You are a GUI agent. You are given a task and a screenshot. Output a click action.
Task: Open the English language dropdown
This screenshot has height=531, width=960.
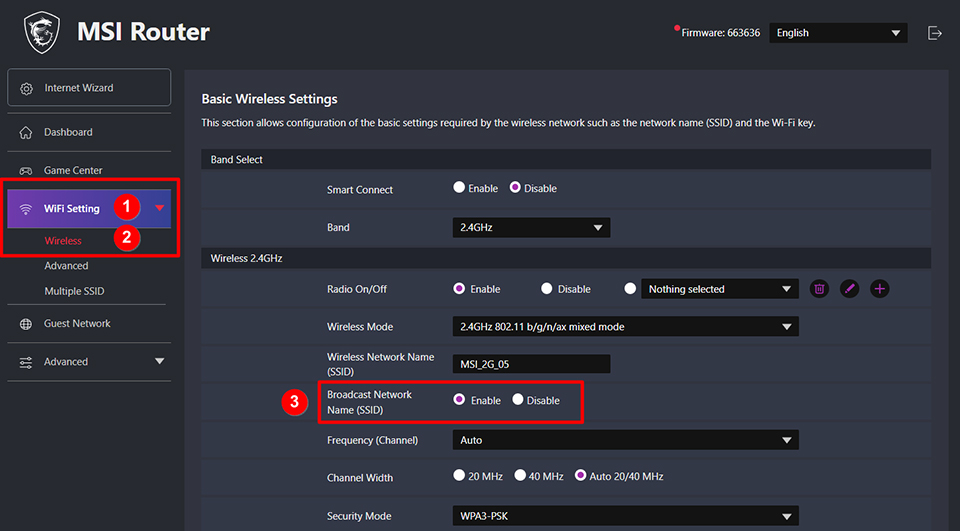[x=838, y=33]
